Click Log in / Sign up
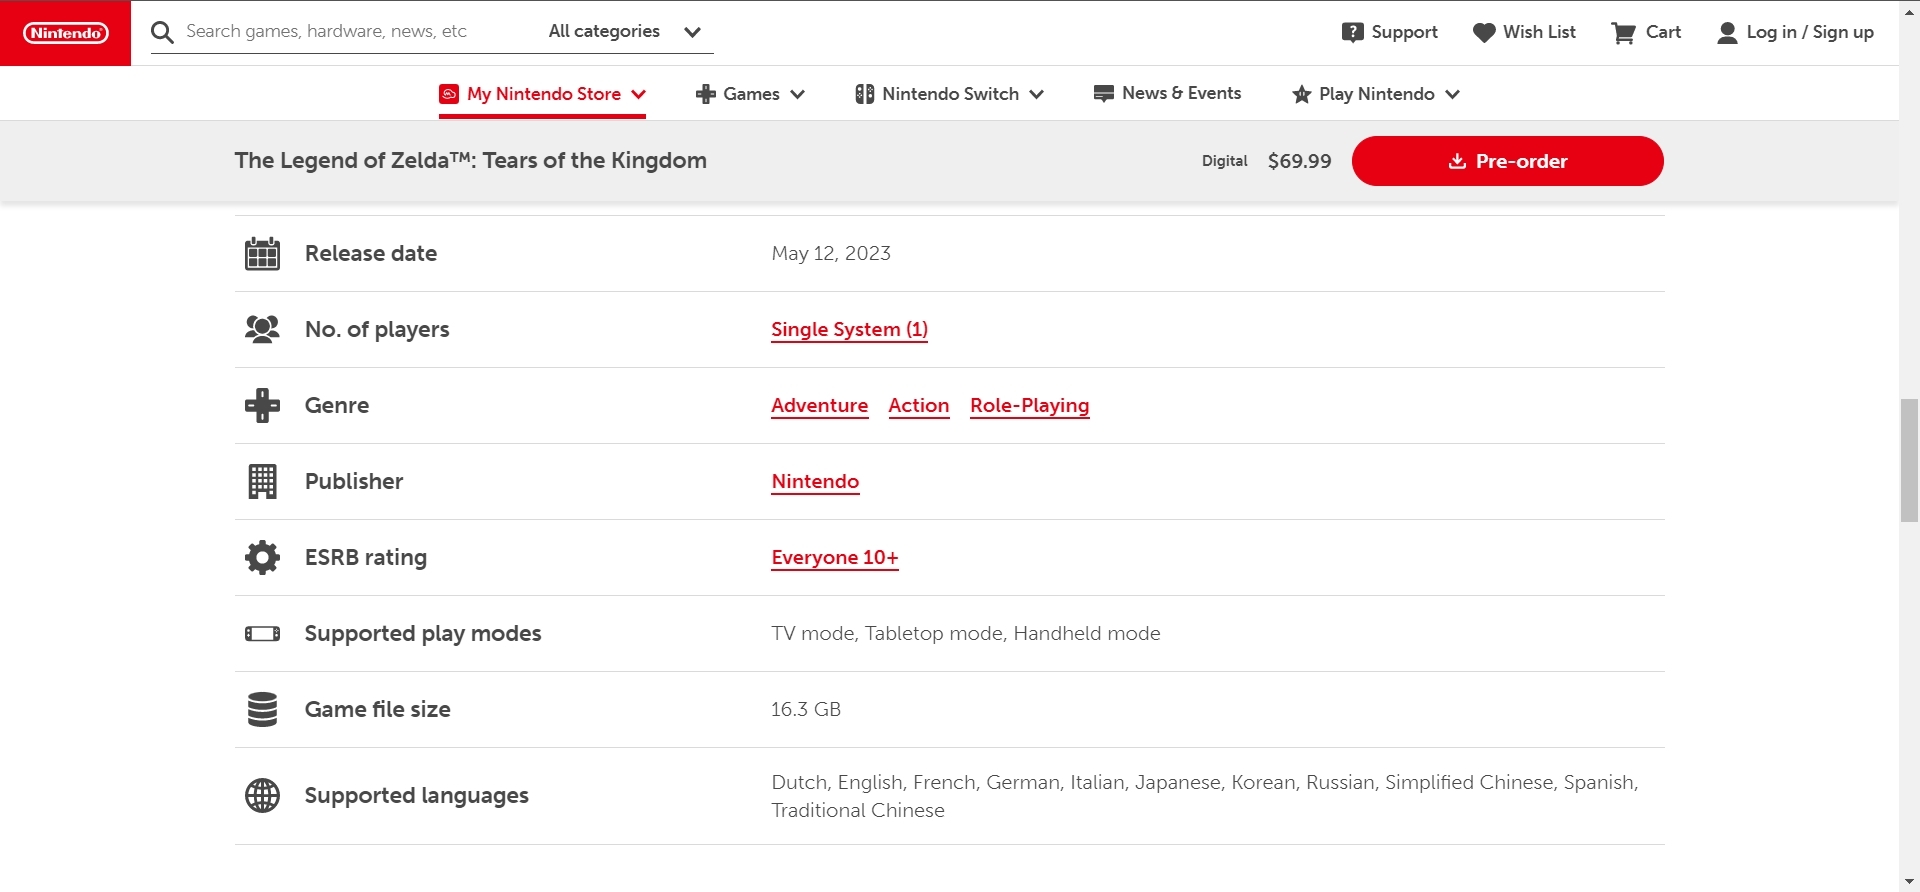 (x=1795, y=32)
